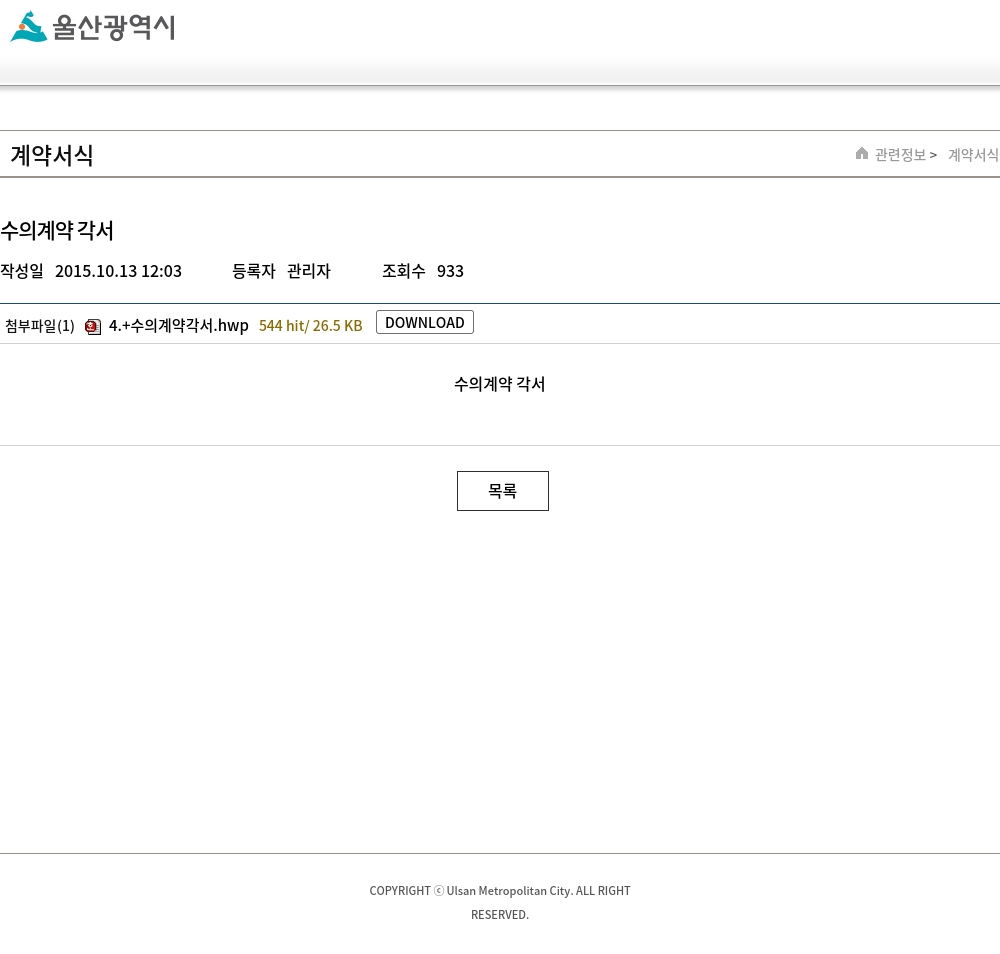Screen dimensions: 1000x954
Task: Click the date 2015.10.13 12:03
Action: click(x=118, y=271)
